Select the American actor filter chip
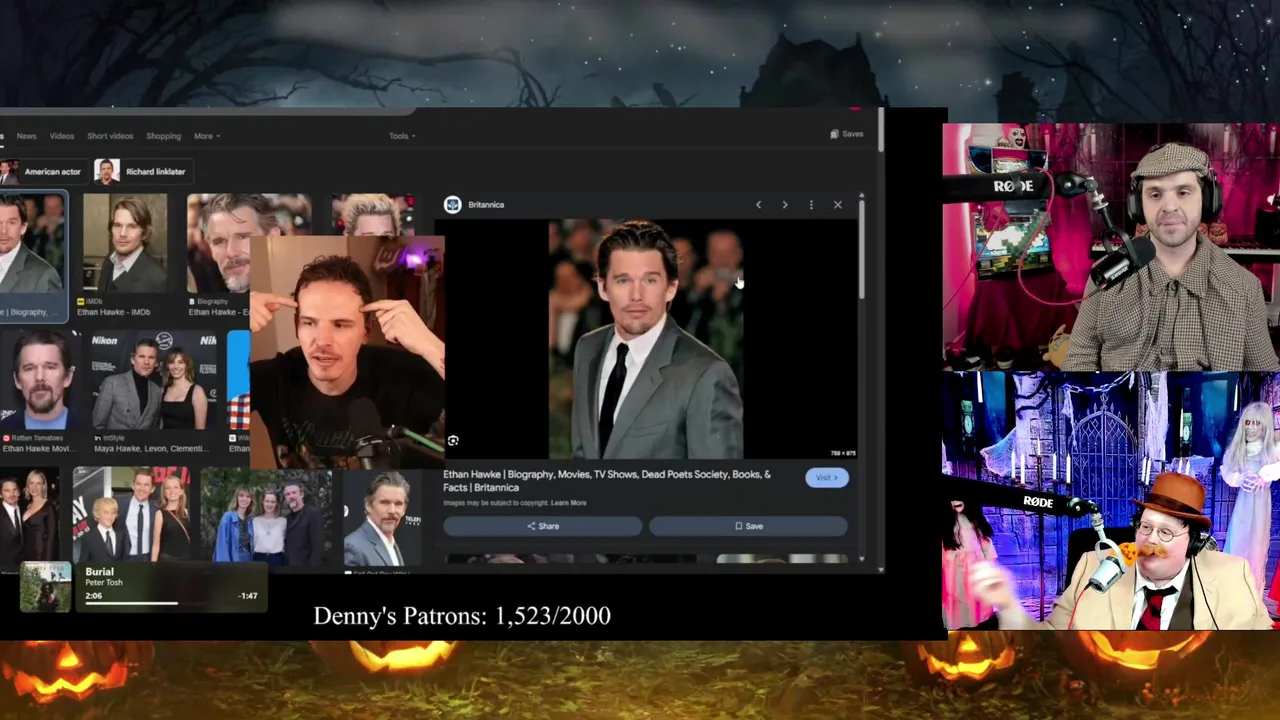Viewport: 1280px width, 720px height. coord(42,171)
